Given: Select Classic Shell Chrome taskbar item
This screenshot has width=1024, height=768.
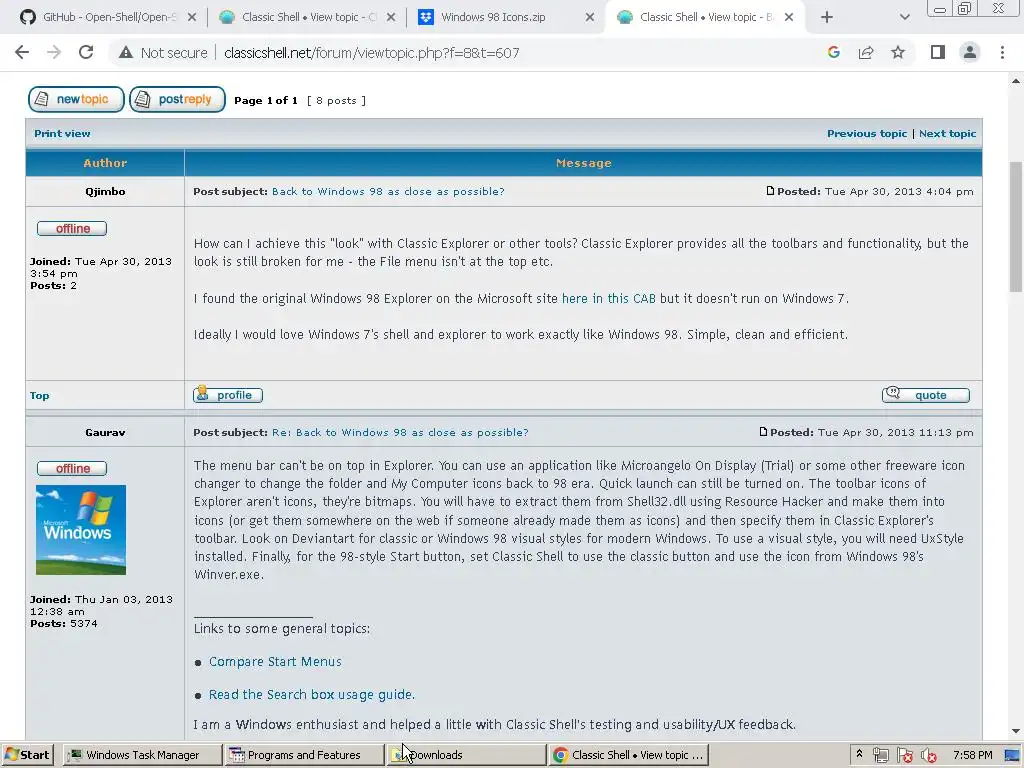Looking at the screenshot, I should (x=628, y=755).
